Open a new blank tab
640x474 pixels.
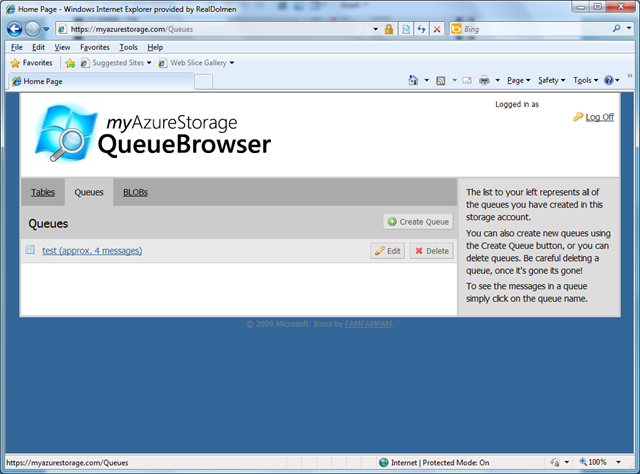click(x=203, y=82)
